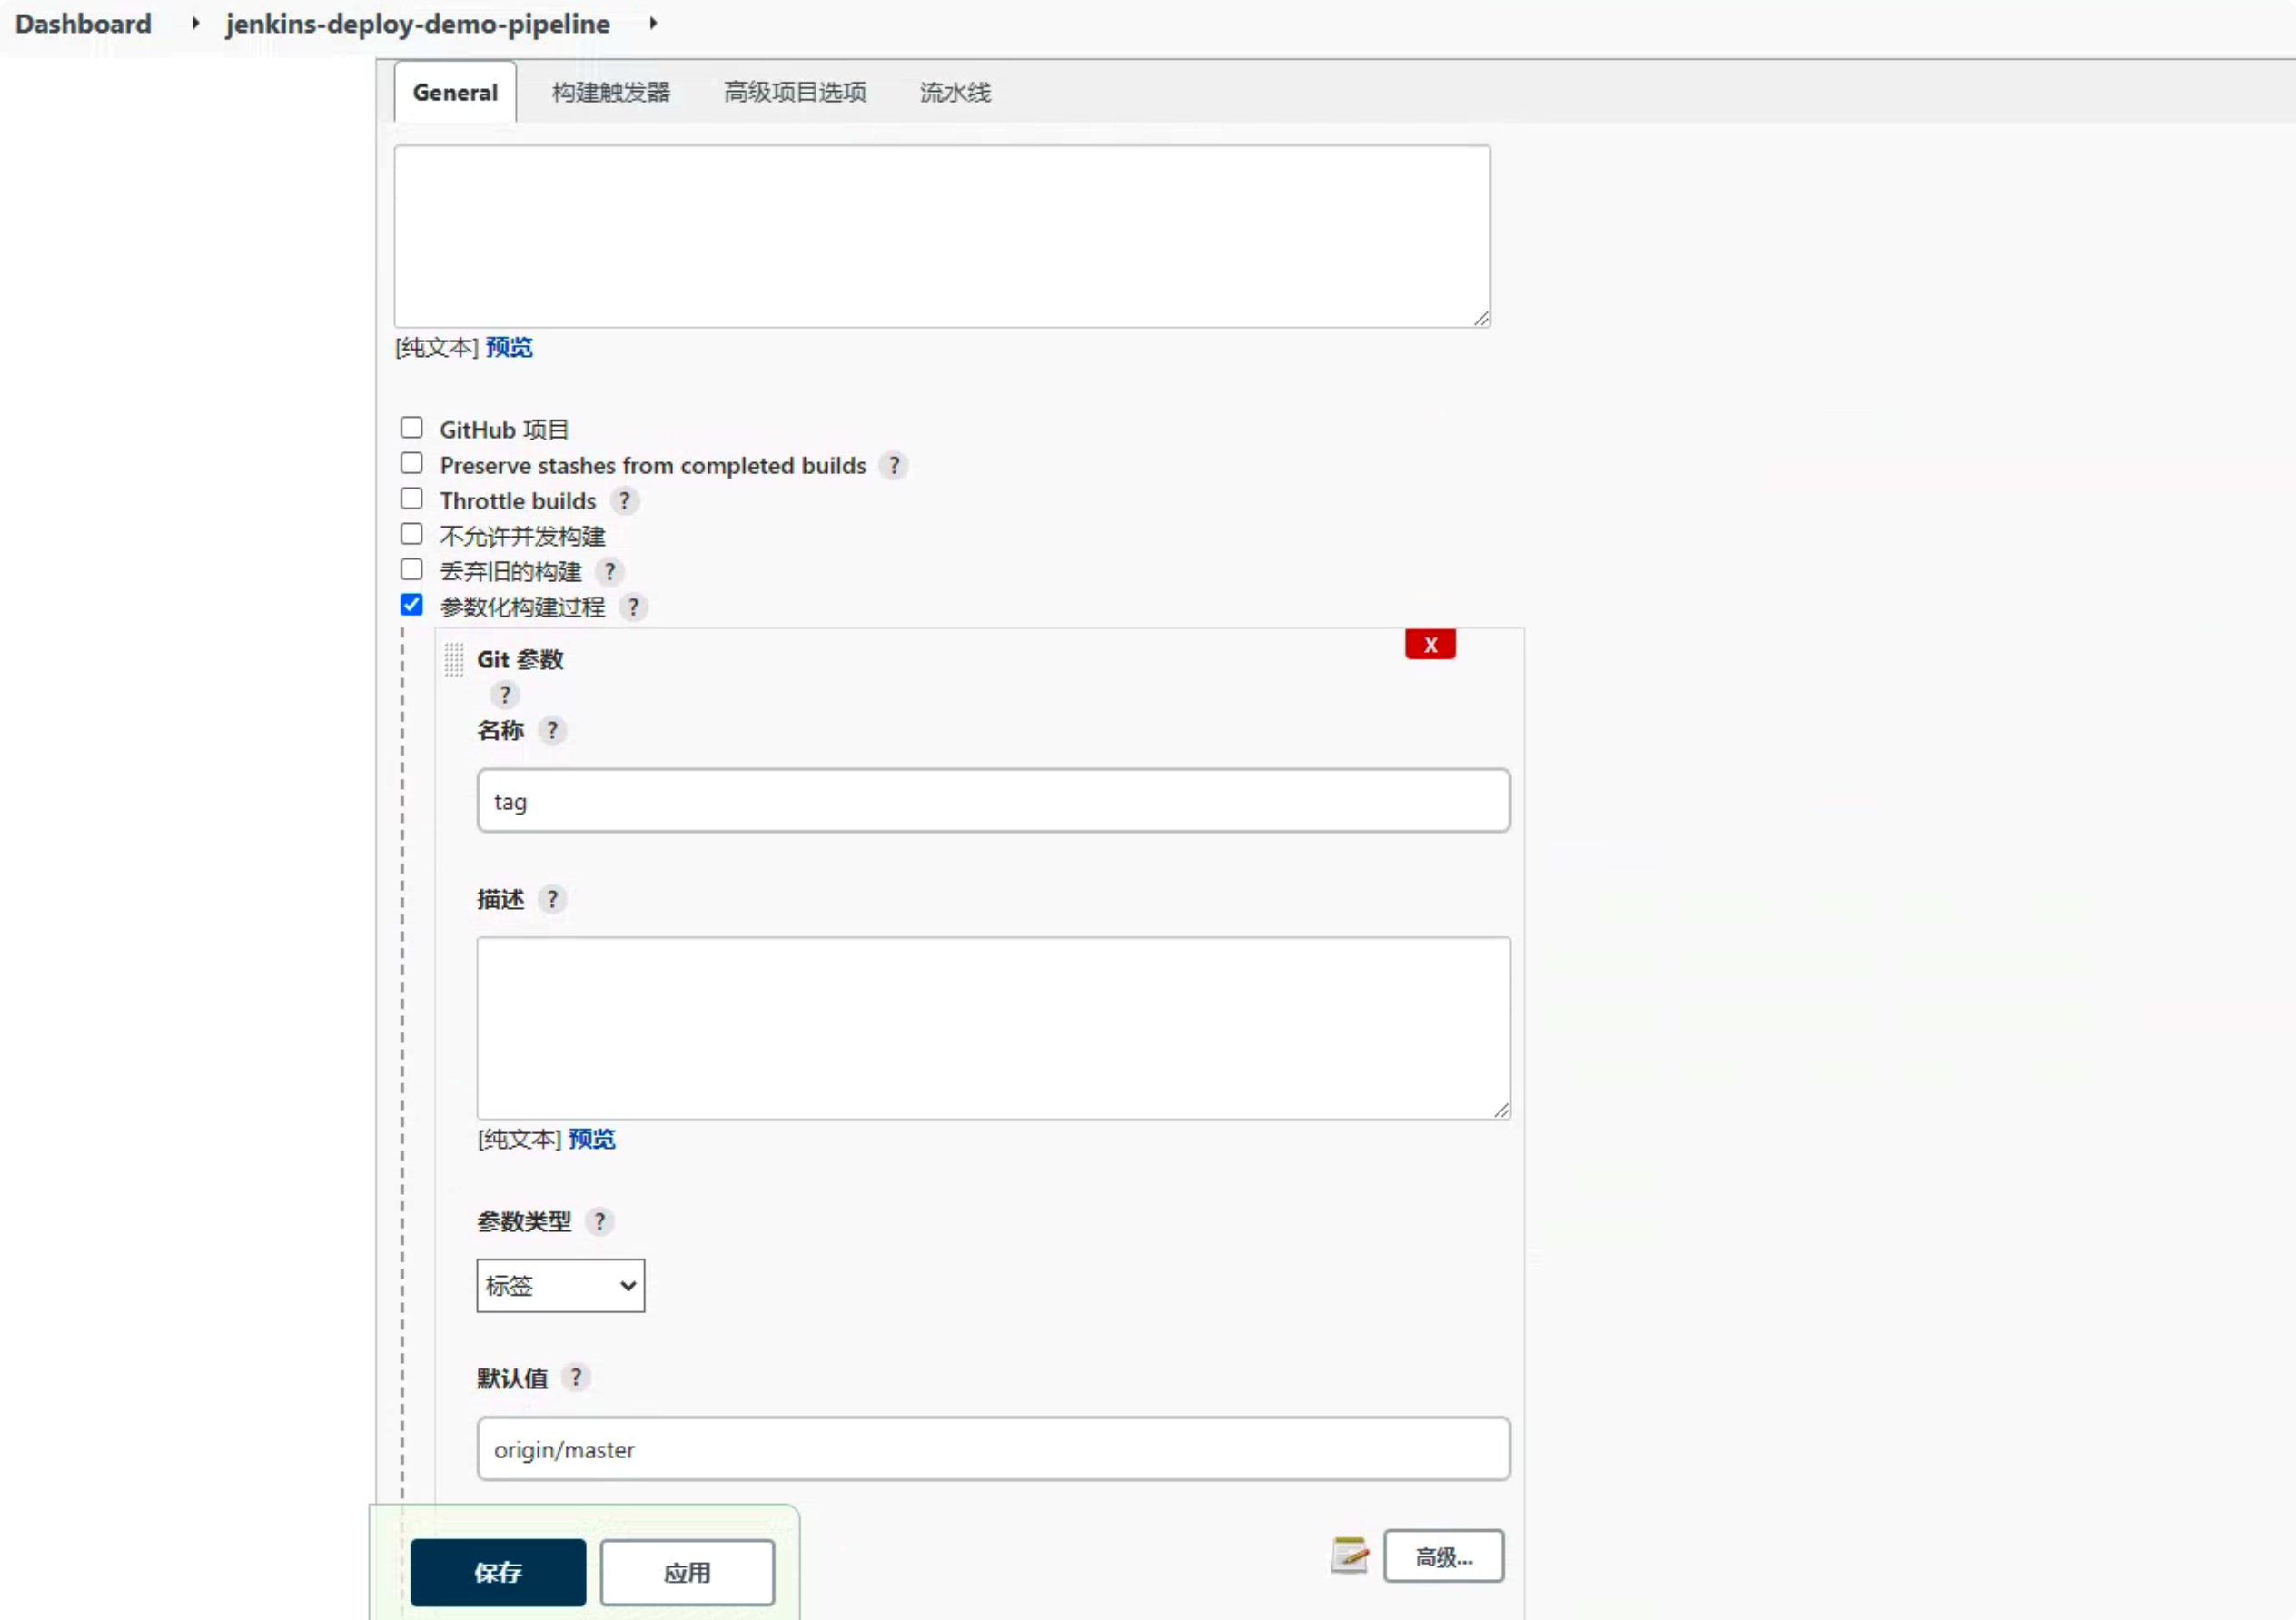Open help for Preserve stashes option
Viewport: 2296px width, 1620px height.
pyautogui.click(x=894, y=466)
